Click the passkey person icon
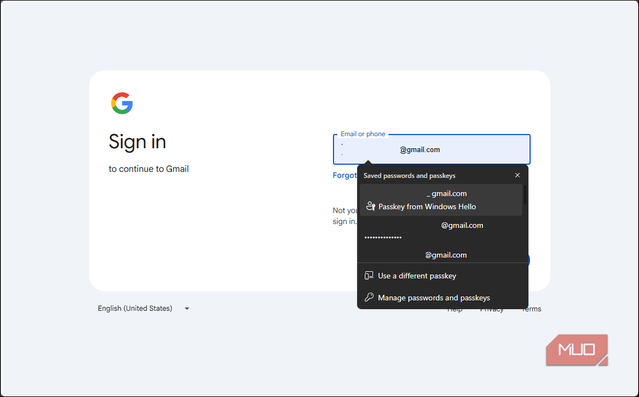 click(370, 206)
